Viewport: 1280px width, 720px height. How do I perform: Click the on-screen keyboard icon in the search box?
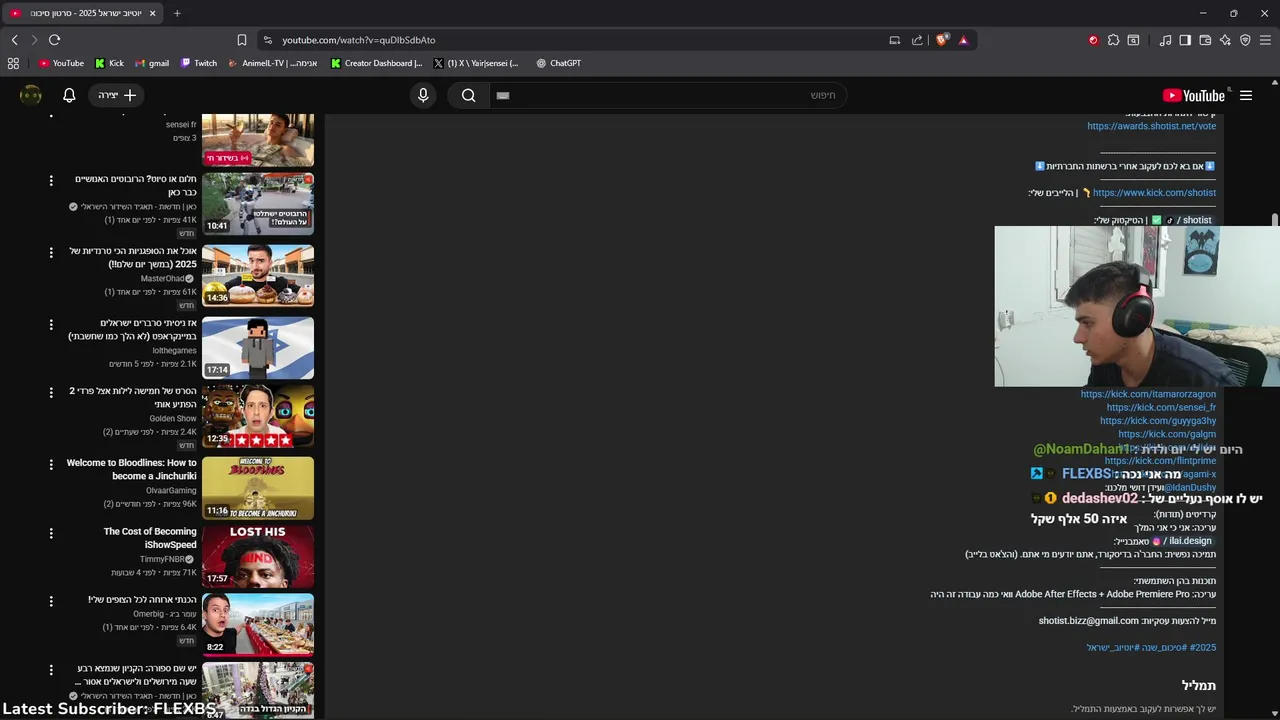tap(503, 95)
